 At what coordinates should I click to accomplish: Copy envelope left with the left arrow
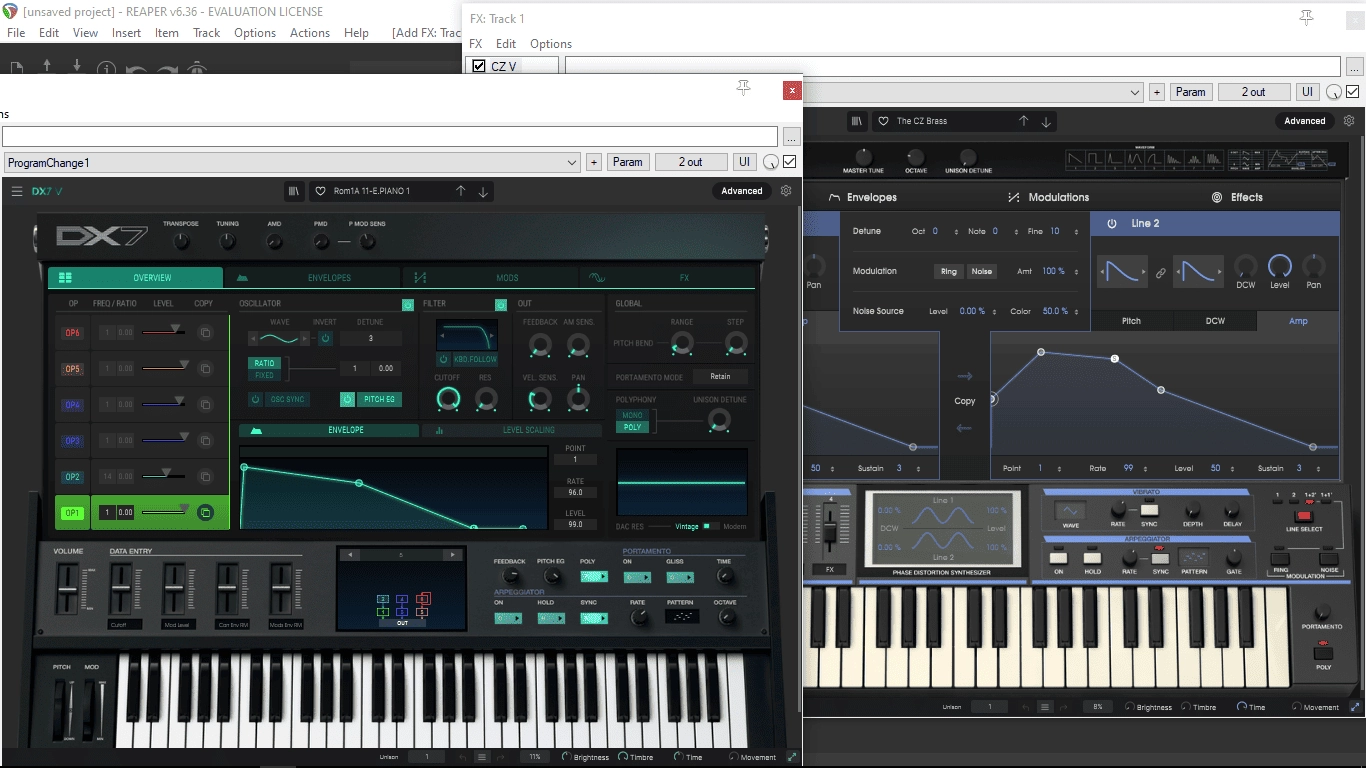coord(965,428)
